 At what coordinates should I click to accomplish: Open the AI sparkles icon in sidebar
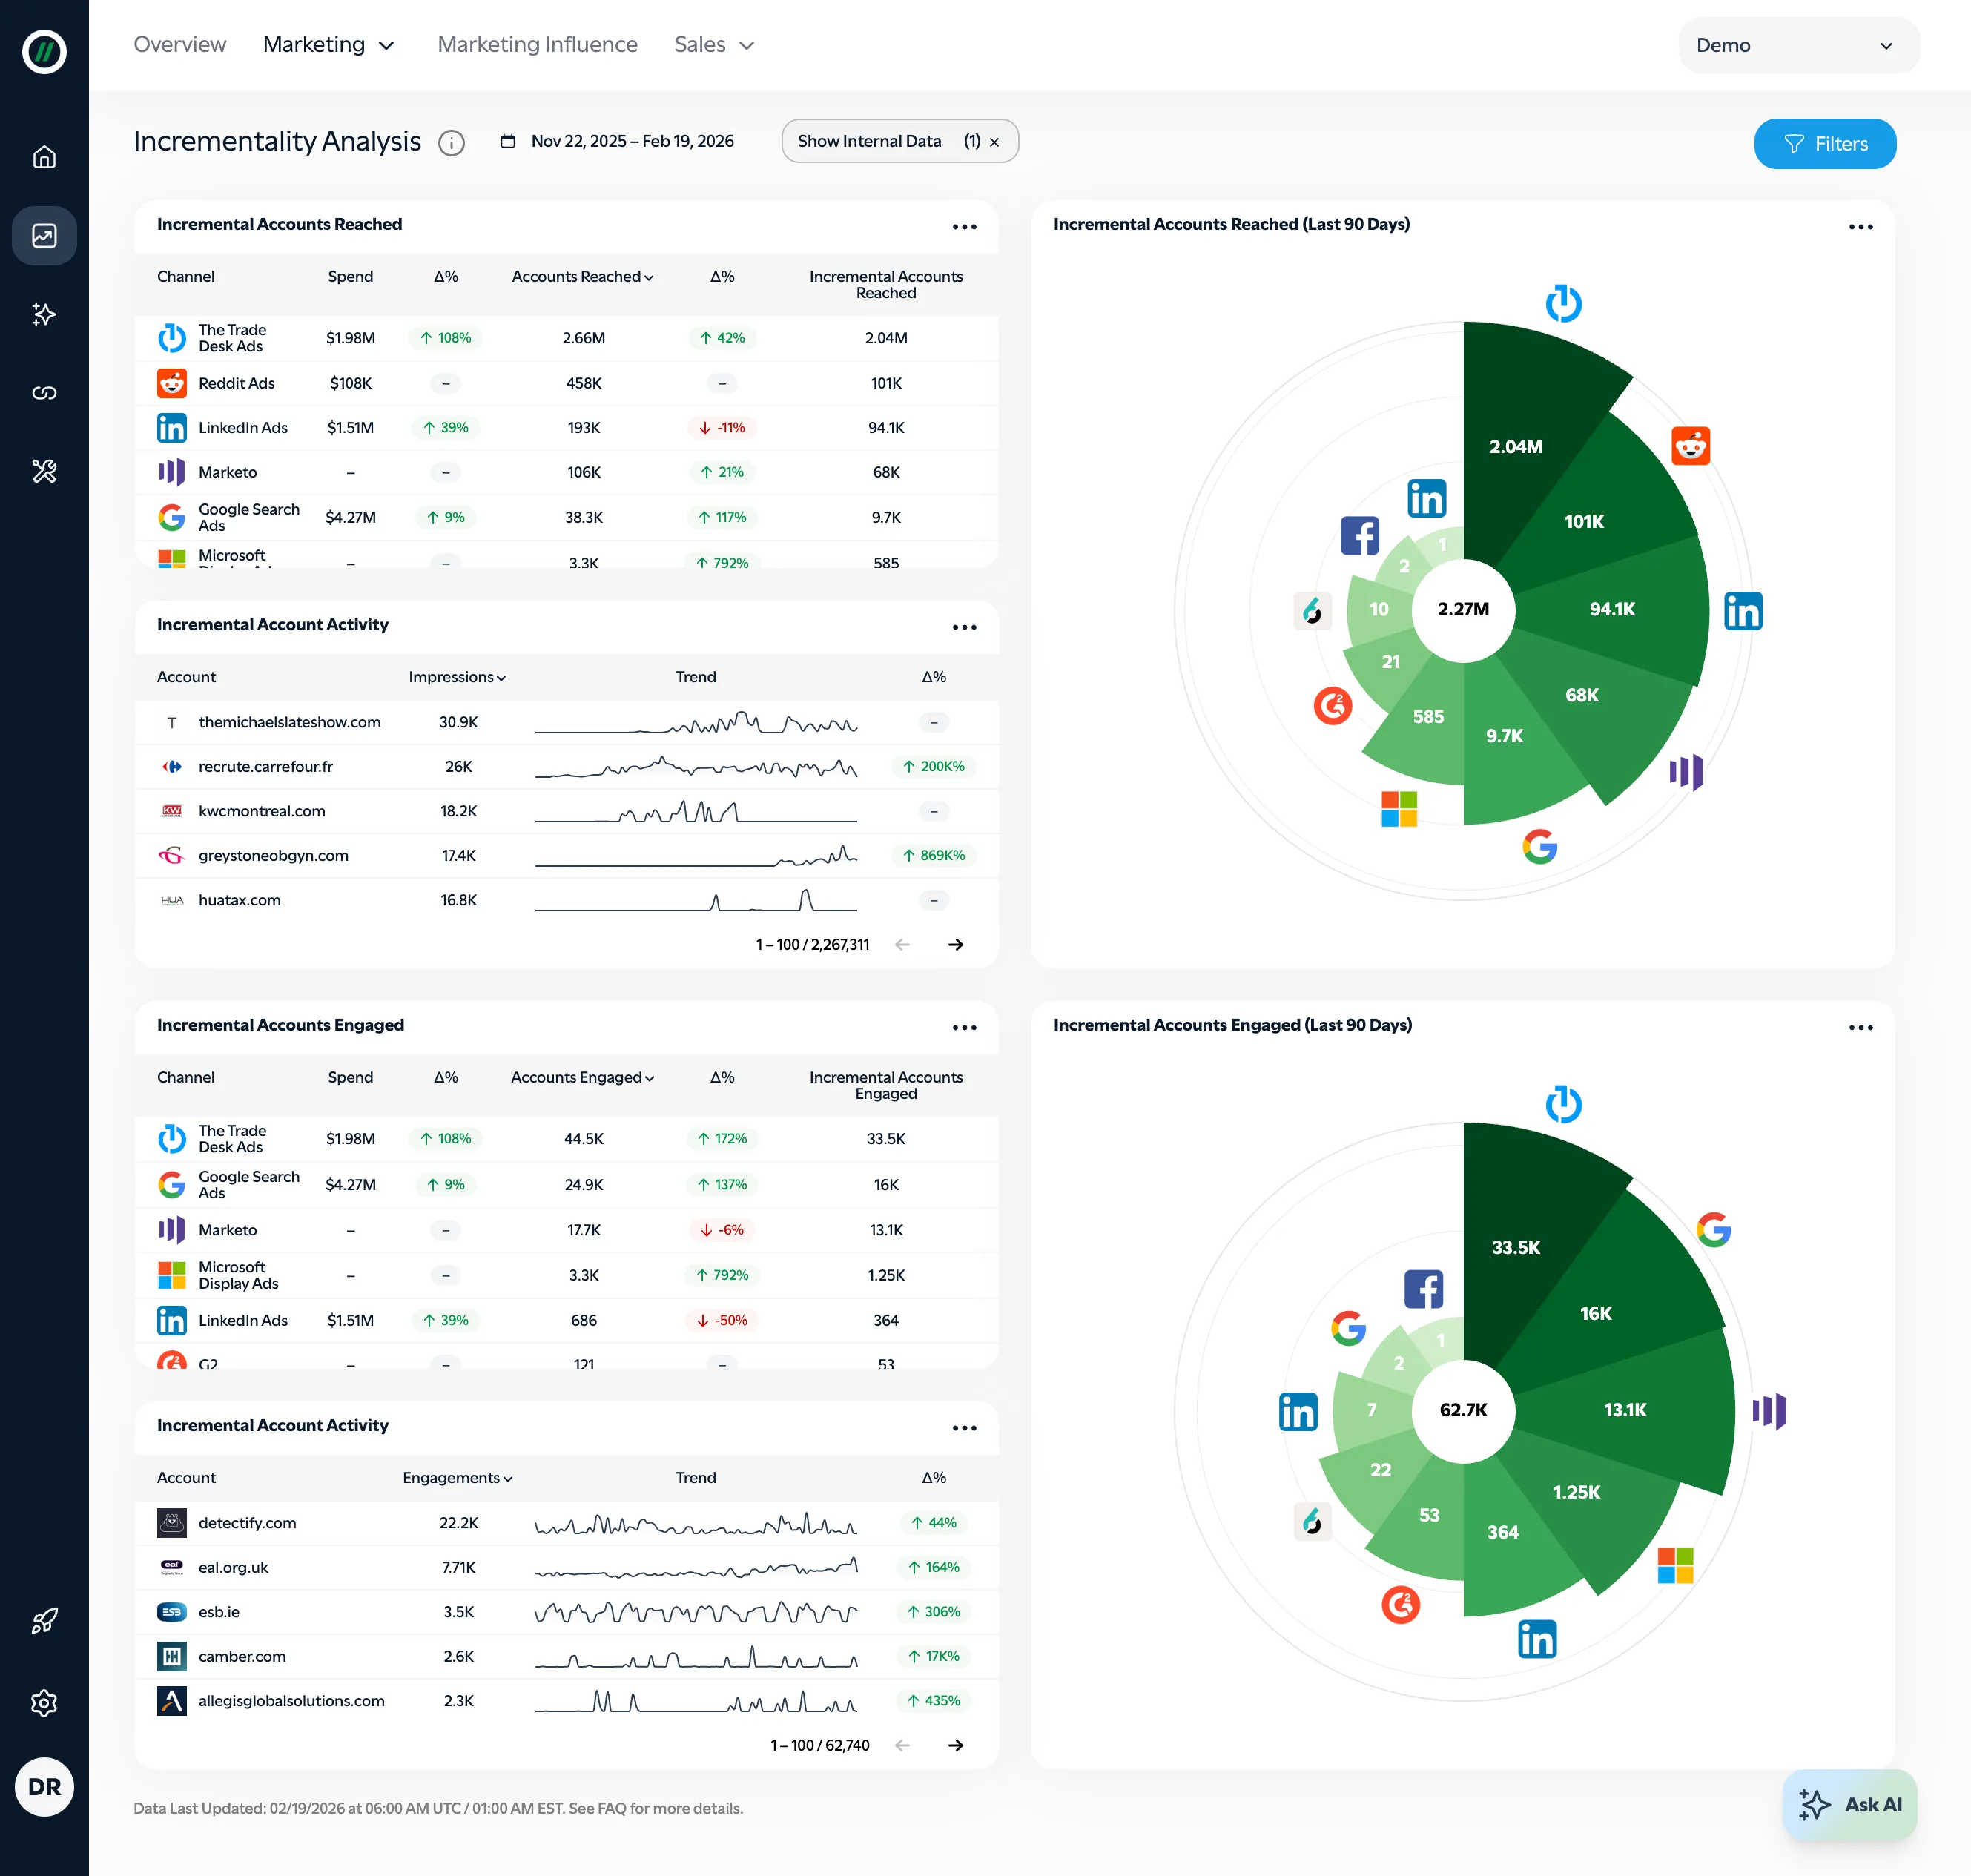point(44,314)
